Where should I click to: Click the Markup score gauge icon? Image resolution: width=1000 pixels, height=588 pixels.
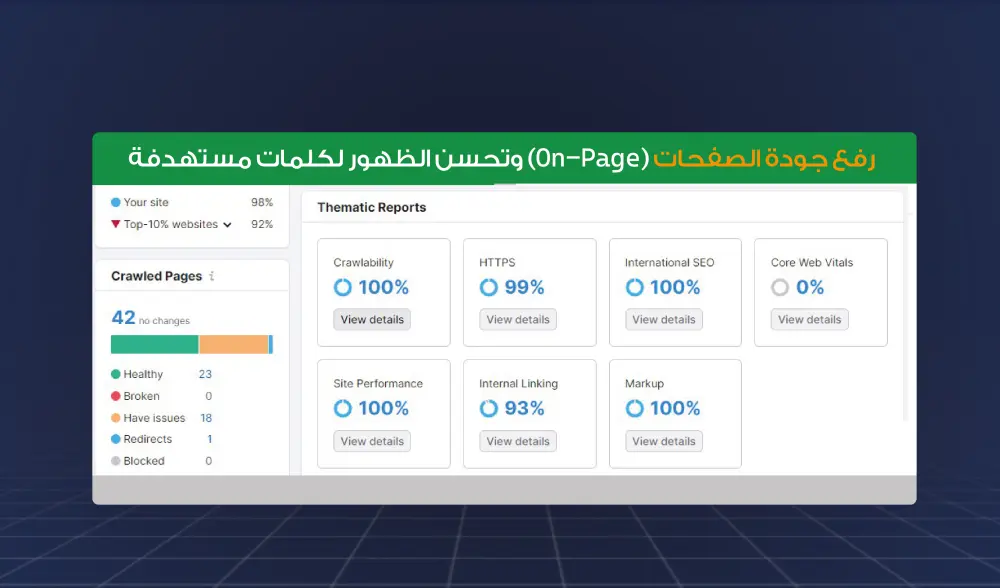635,408
